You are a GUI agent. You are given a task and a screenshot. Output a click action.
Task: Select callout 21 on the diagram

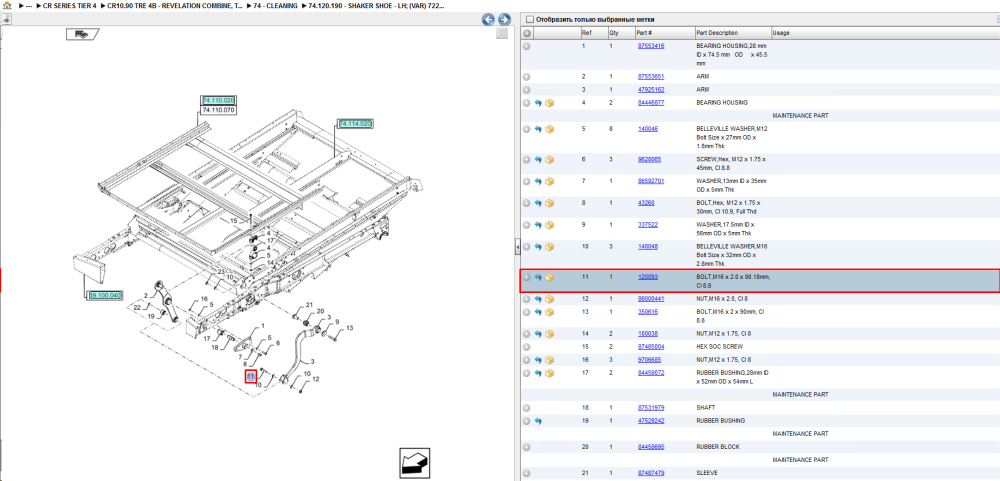310,304
